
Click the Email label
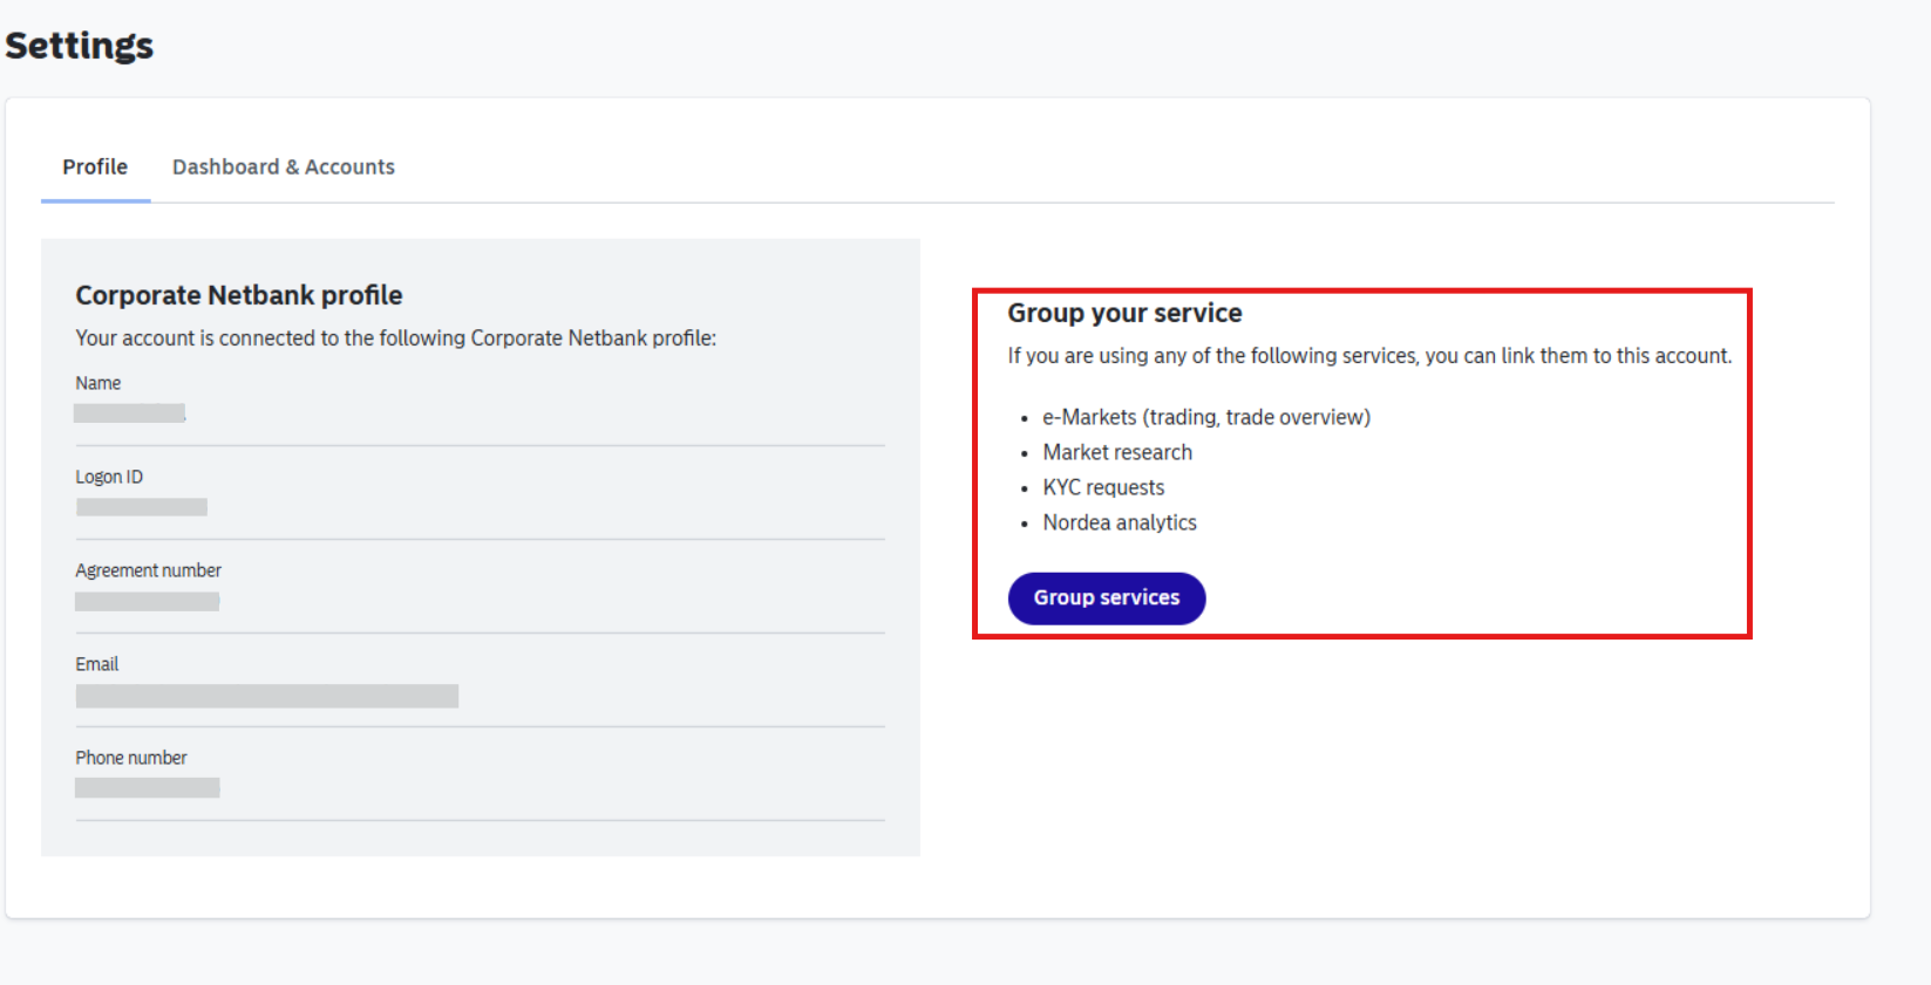point(97,664)
